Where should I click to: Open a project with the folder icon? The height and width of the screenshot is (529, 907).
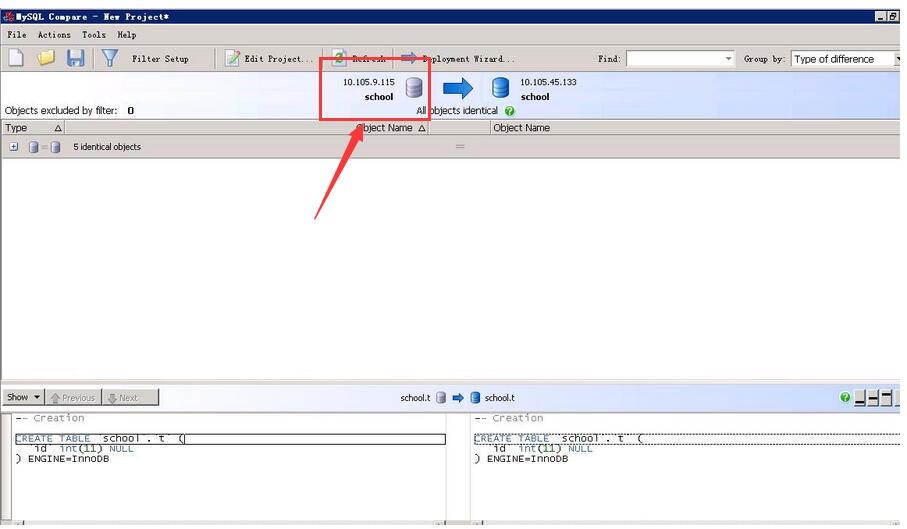46,58
